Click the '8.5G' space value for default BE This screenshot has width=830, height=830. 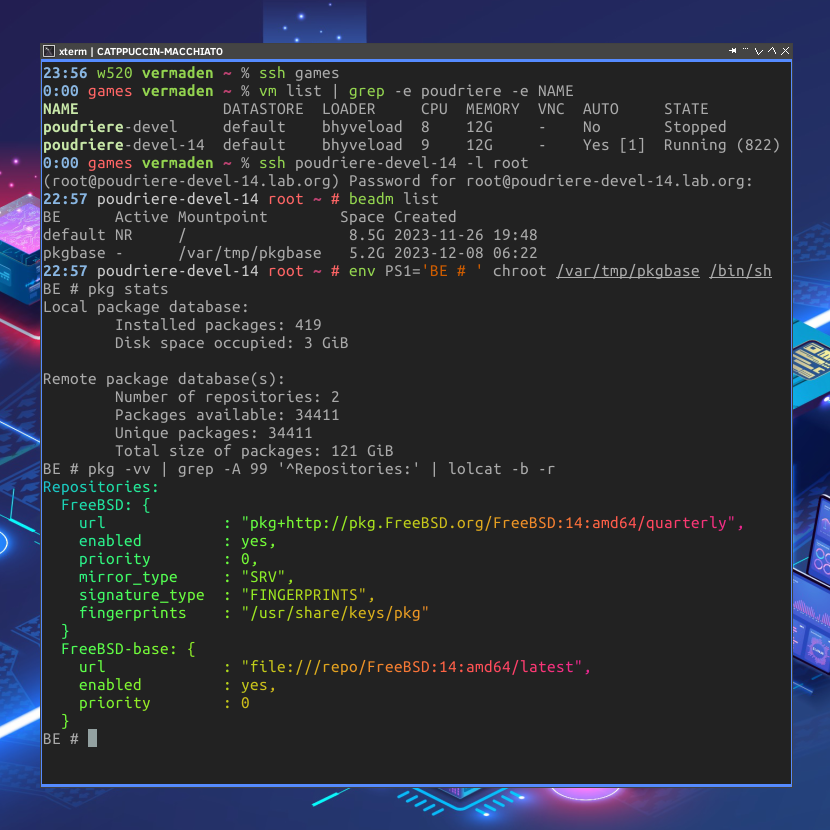(367, 235)
